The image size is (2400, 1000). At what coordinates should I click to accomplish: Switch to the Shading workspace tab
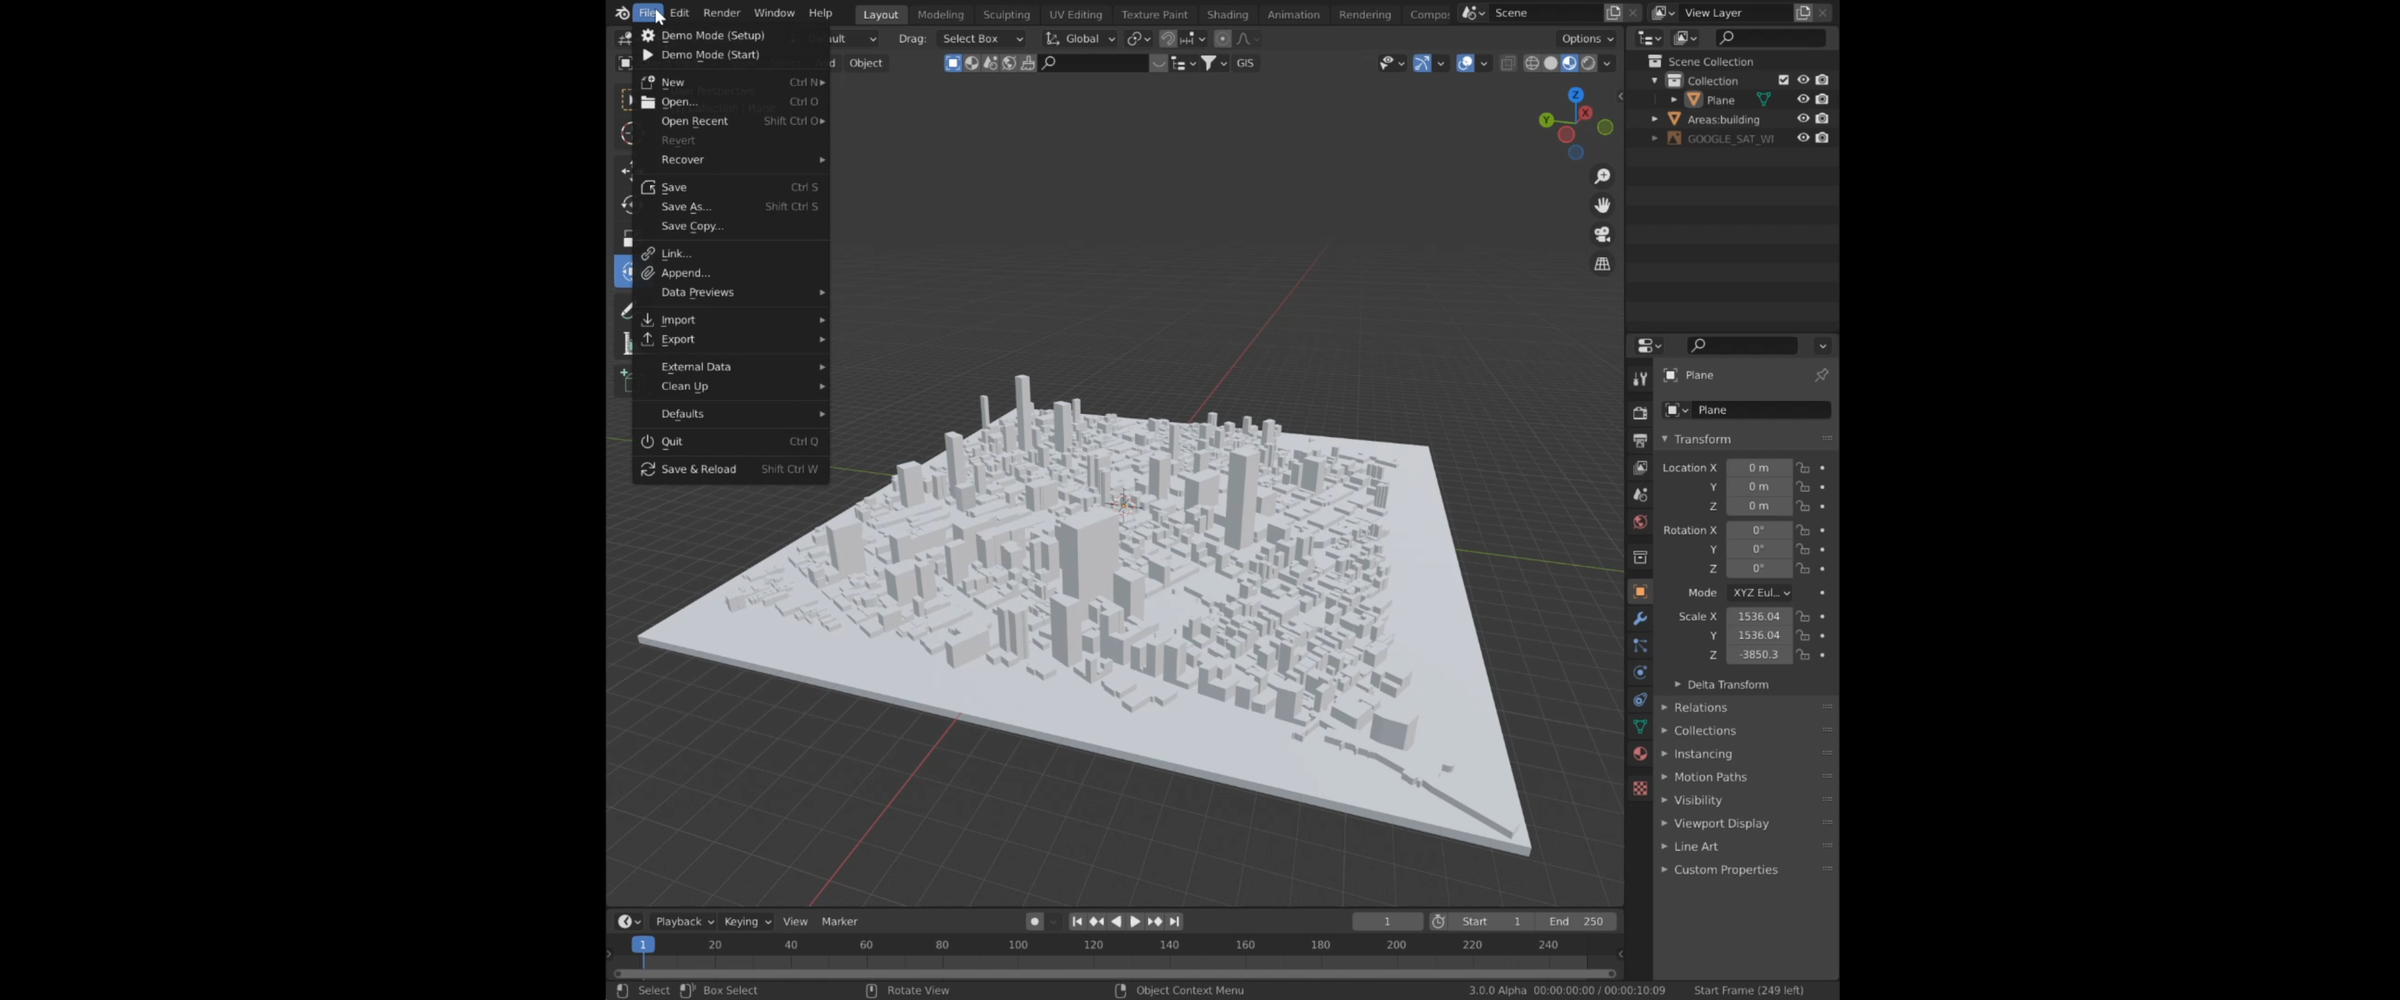pyautogui.click(x=1227, y=14)
